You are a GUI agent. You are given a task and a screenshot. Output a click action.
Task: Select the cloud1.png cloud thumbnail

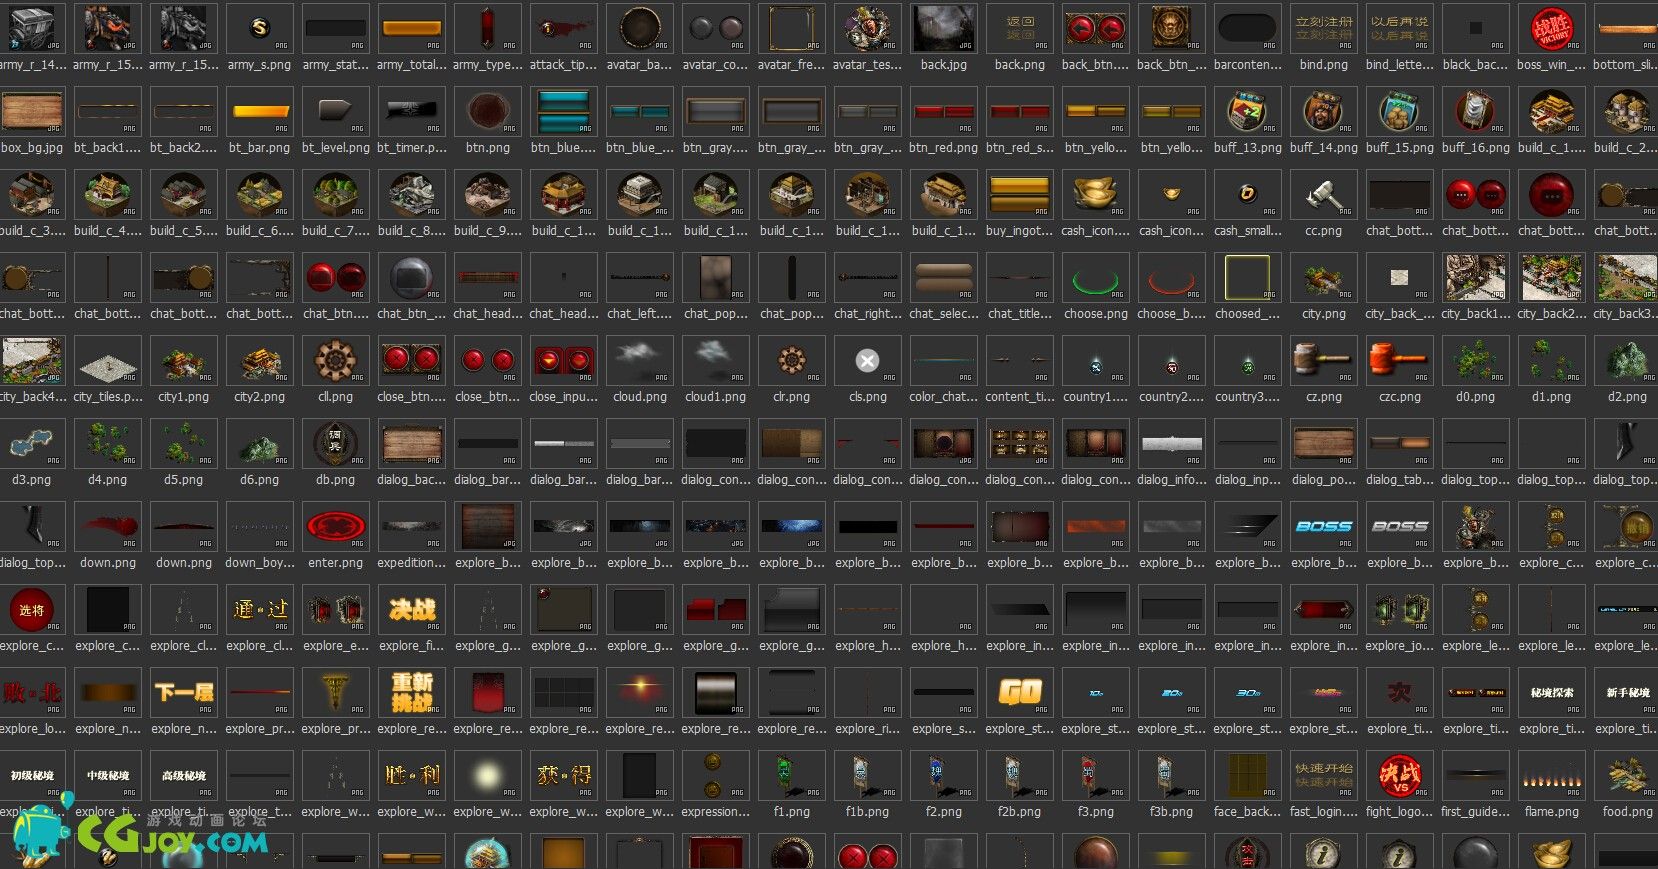point(716,360)
